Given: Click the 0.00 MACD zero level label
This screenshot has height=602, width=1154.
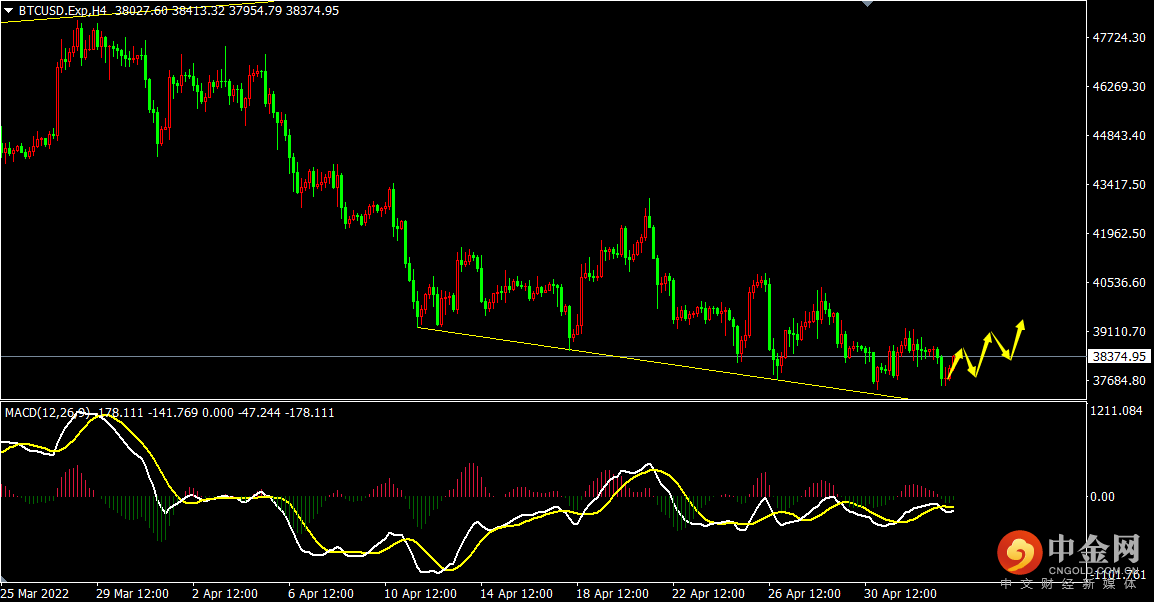Looking at the screenshot, I should click(1102, 497).
